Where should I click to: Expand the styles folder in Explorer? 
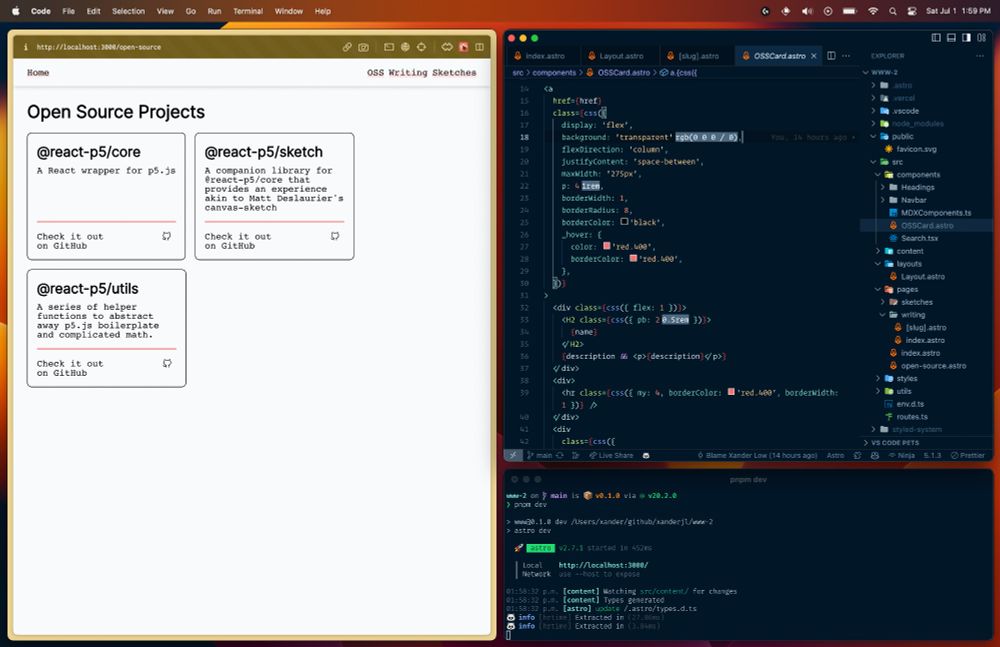coord(906,379)
